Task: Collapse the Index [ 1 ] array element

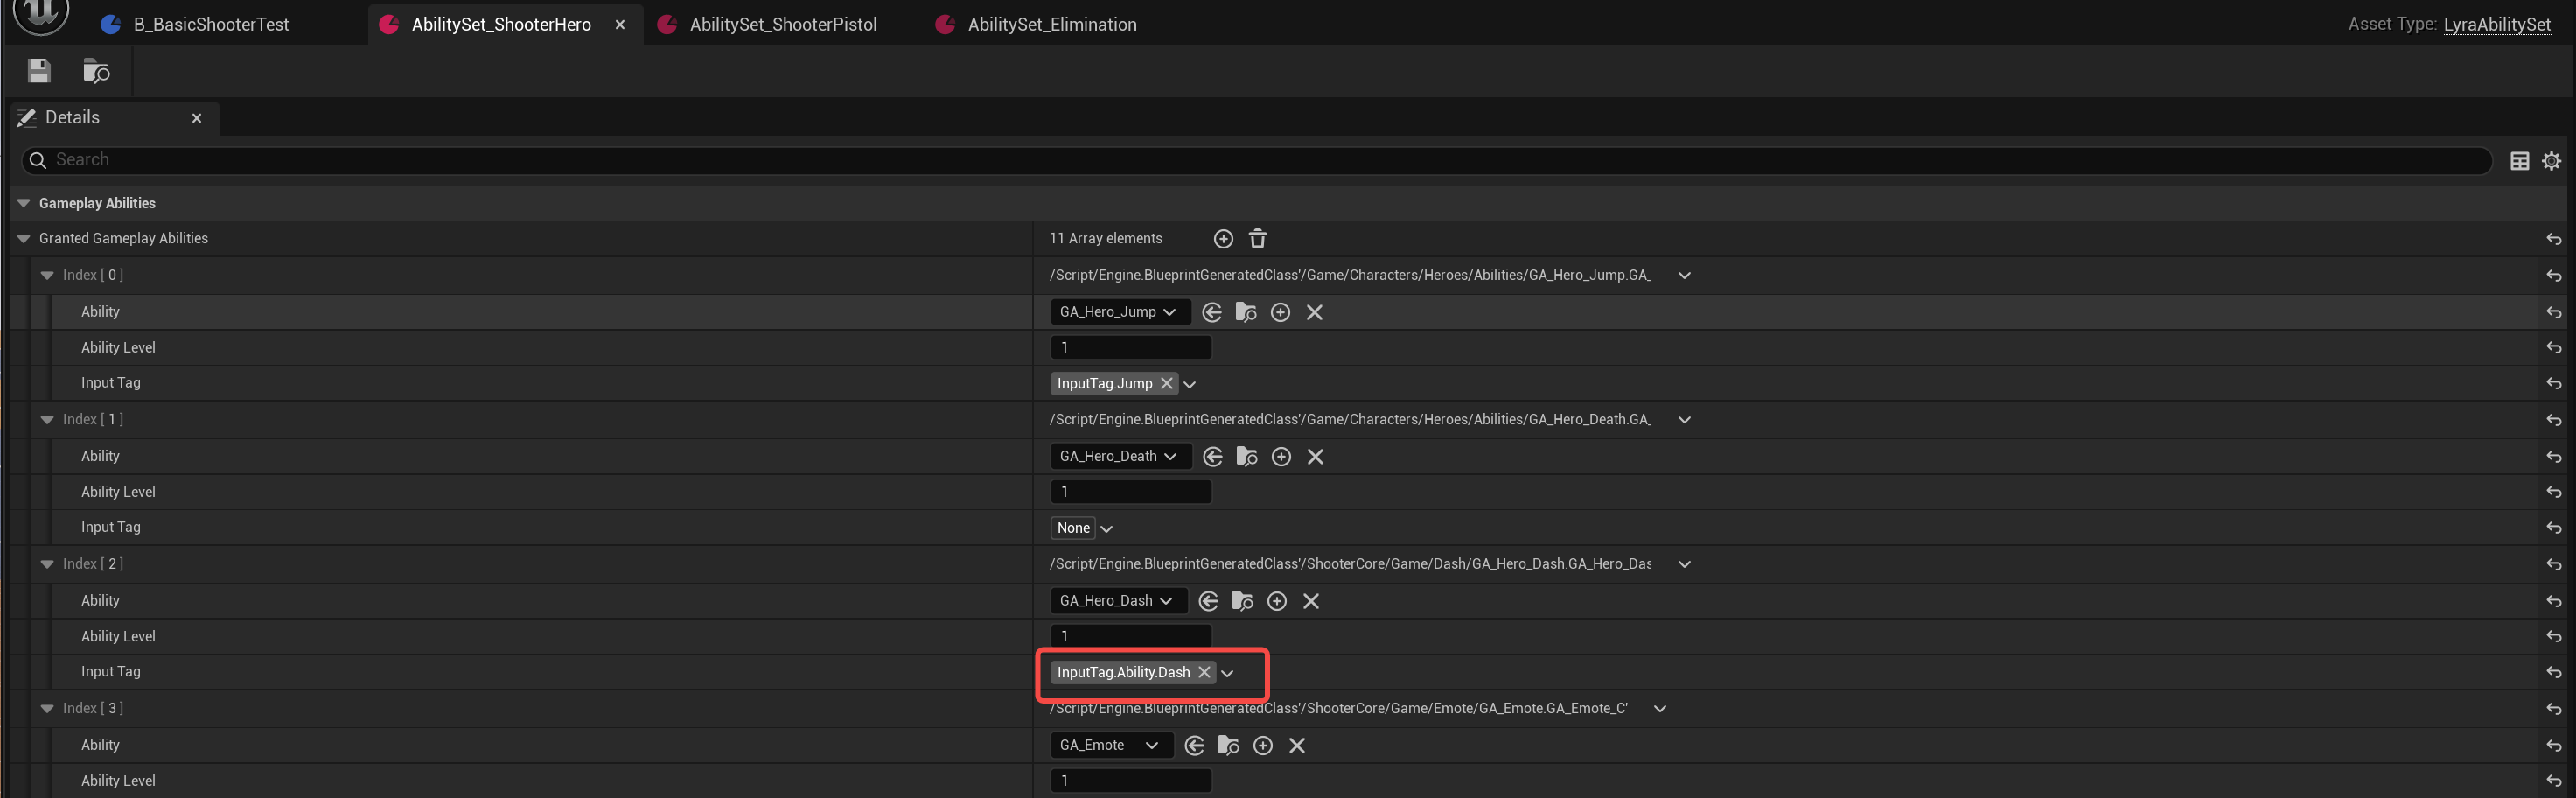Action: (47, 420)
